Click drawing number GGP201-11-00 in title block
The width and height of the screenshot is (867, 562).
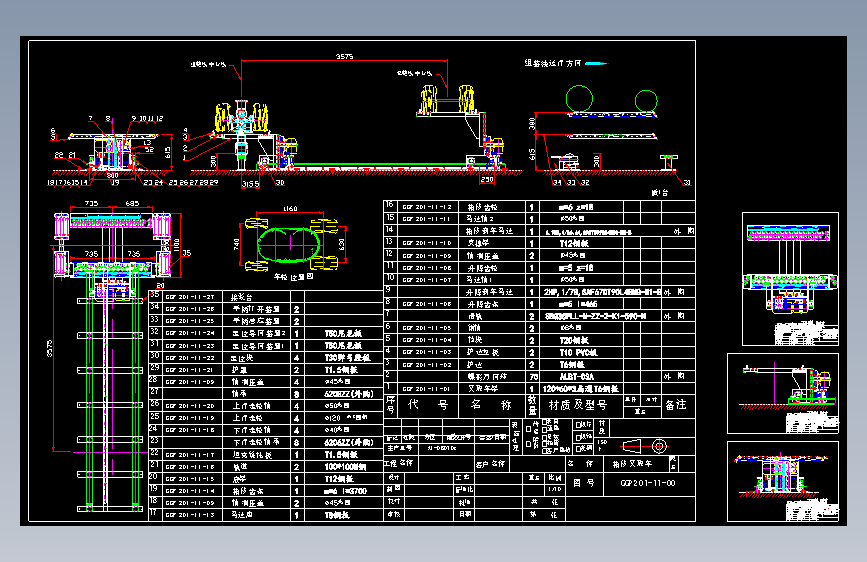click(647, 483)
